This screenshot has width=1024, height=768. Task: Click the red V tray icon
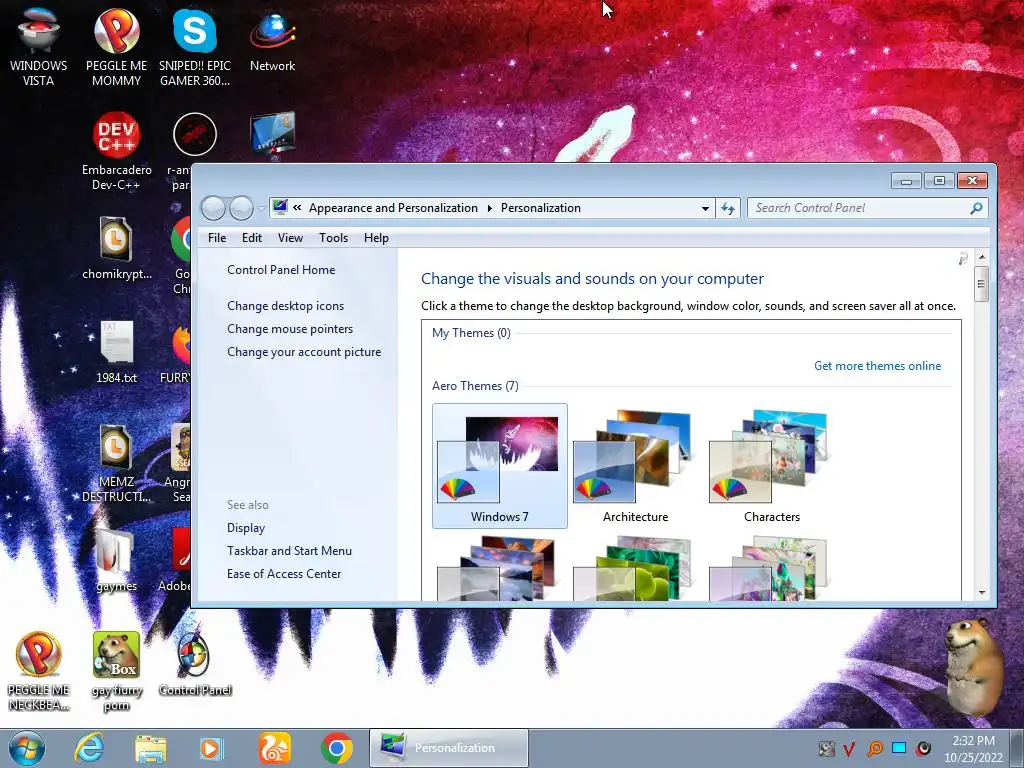(849, 748)
